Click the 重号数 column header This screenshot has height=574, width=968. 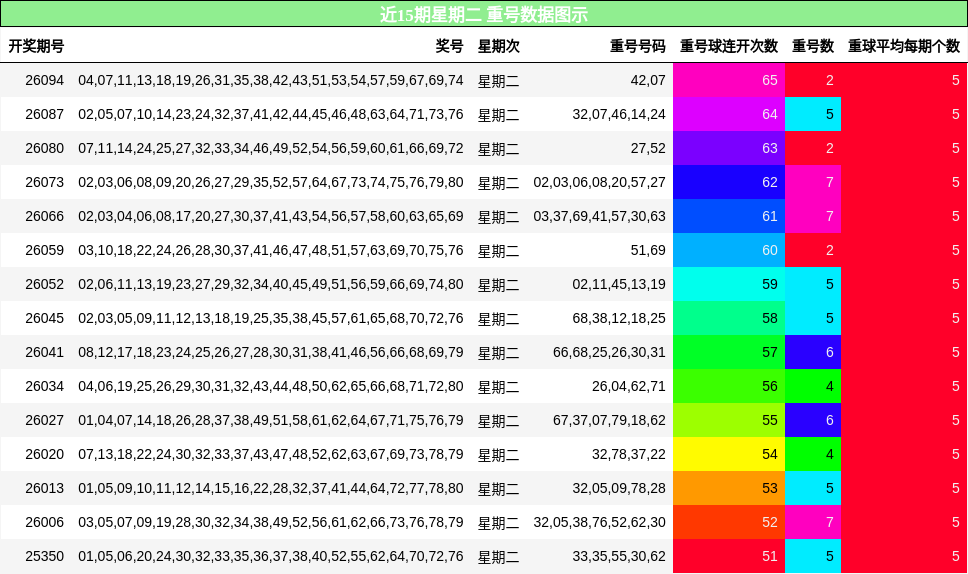813,46
